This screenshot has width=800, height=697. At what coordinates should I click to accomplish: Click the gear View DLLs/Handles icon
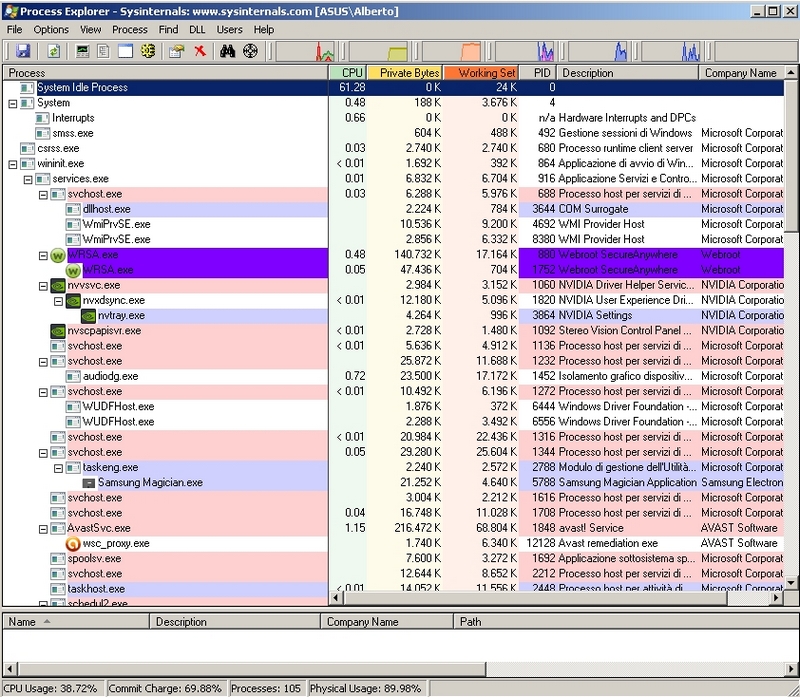(148, 51)
